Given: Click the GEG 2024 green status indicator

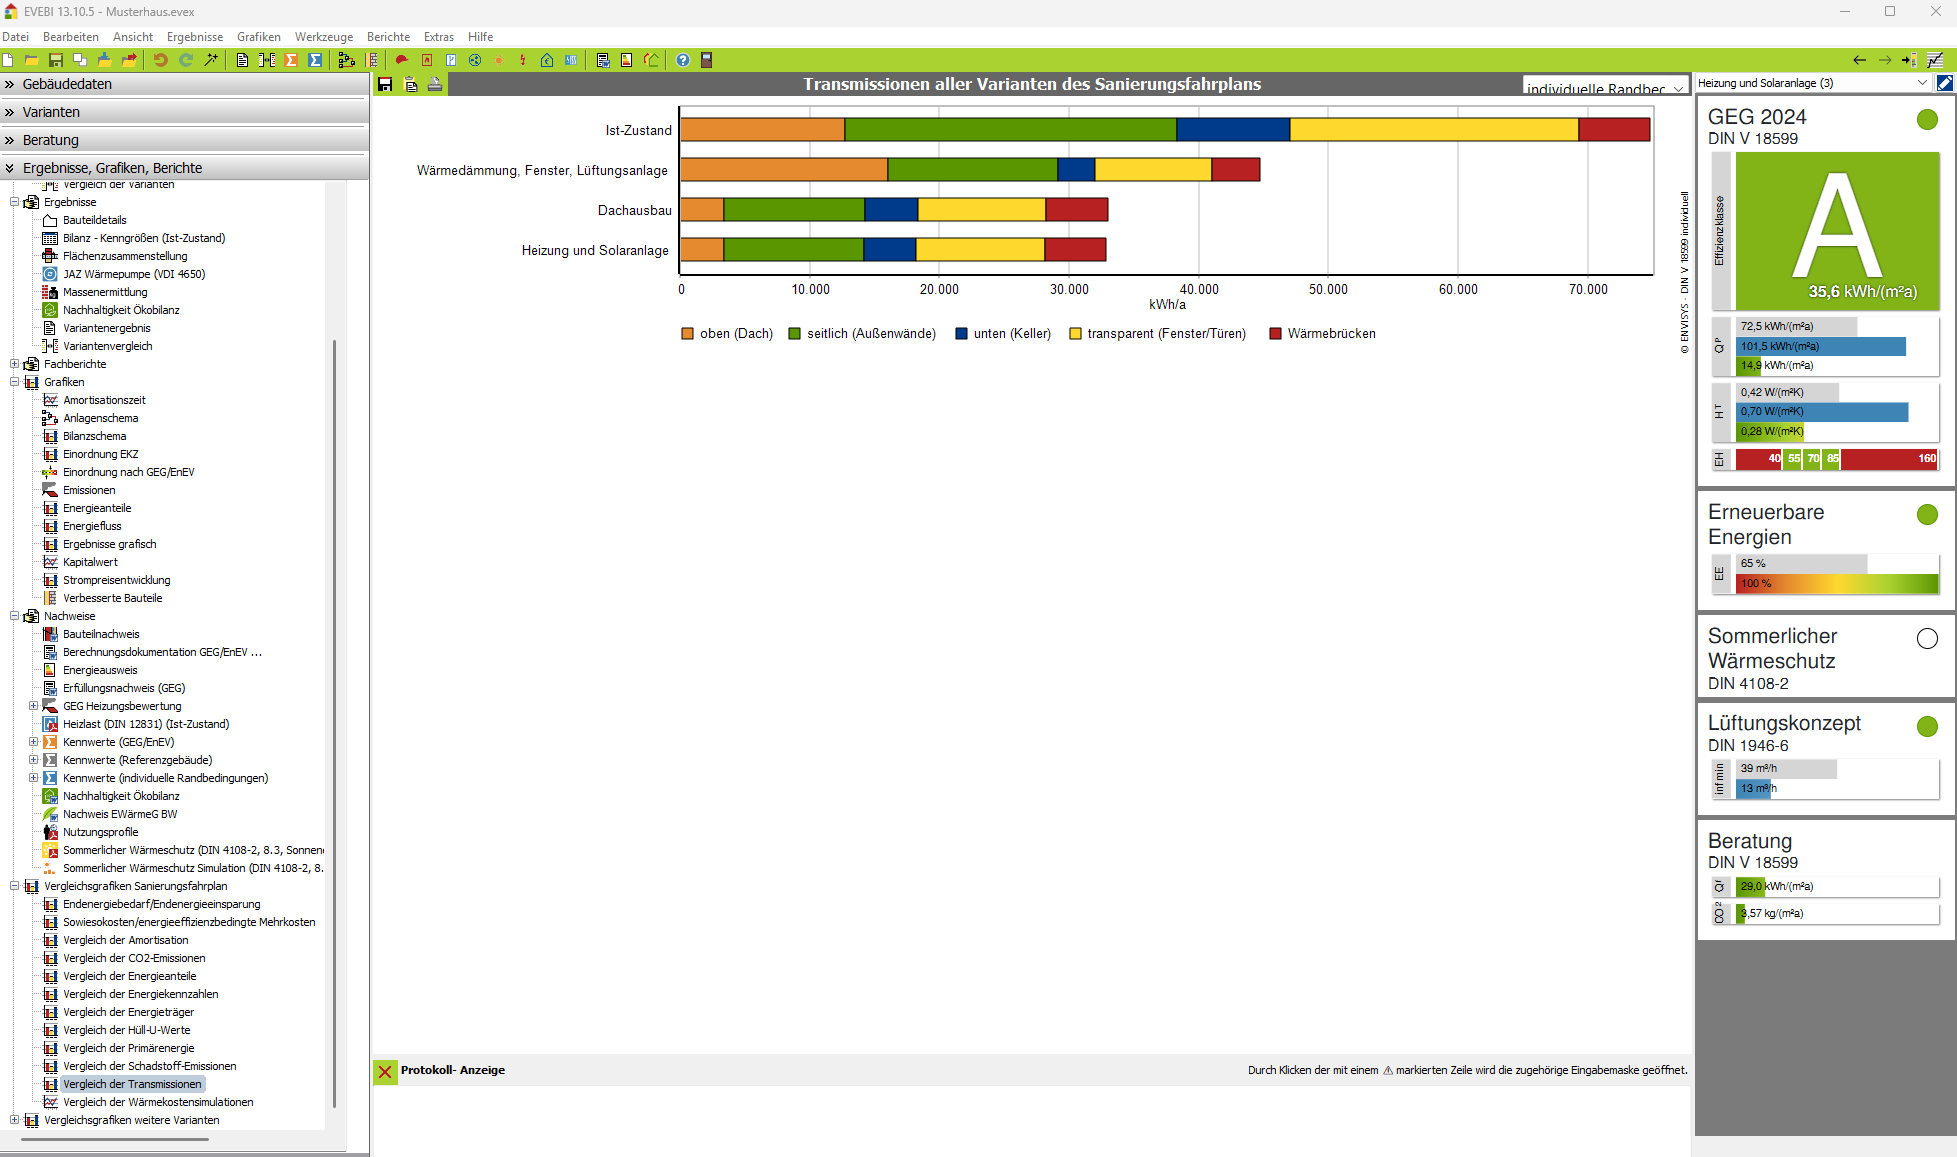Looking at the screenshot, I should (1927, 120).
